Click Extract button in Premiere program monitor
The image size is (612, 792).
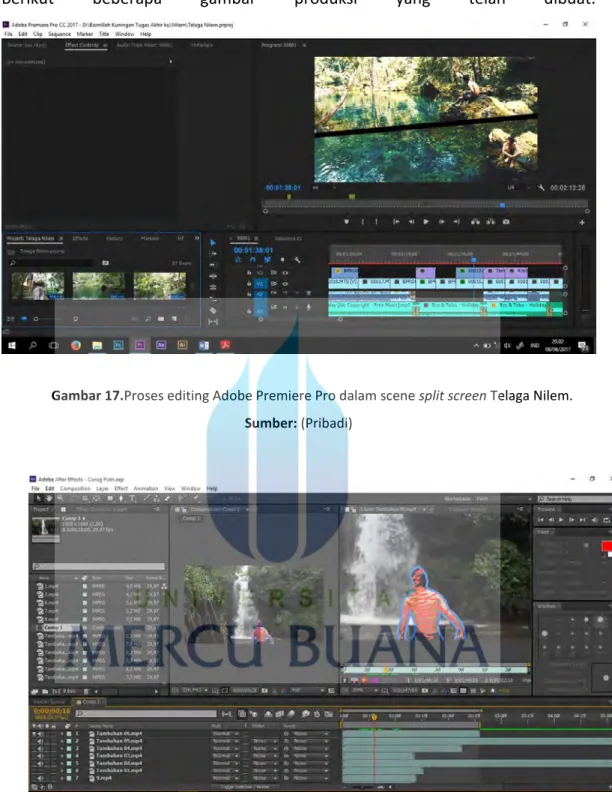(x=490, y=221)
